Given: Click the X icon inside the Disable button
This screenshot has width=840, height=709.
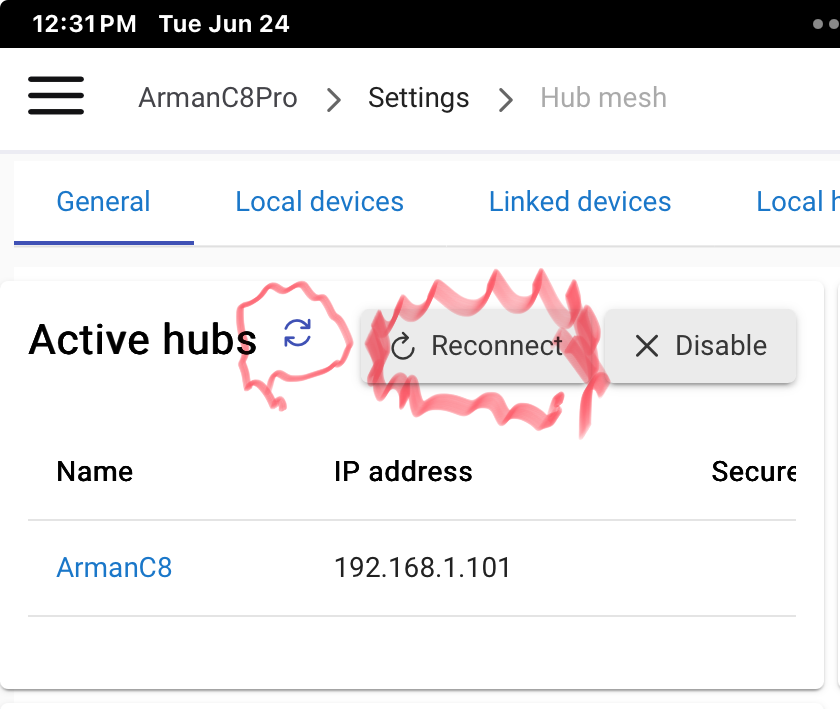Looking at the screenshot, I should 646,346.
